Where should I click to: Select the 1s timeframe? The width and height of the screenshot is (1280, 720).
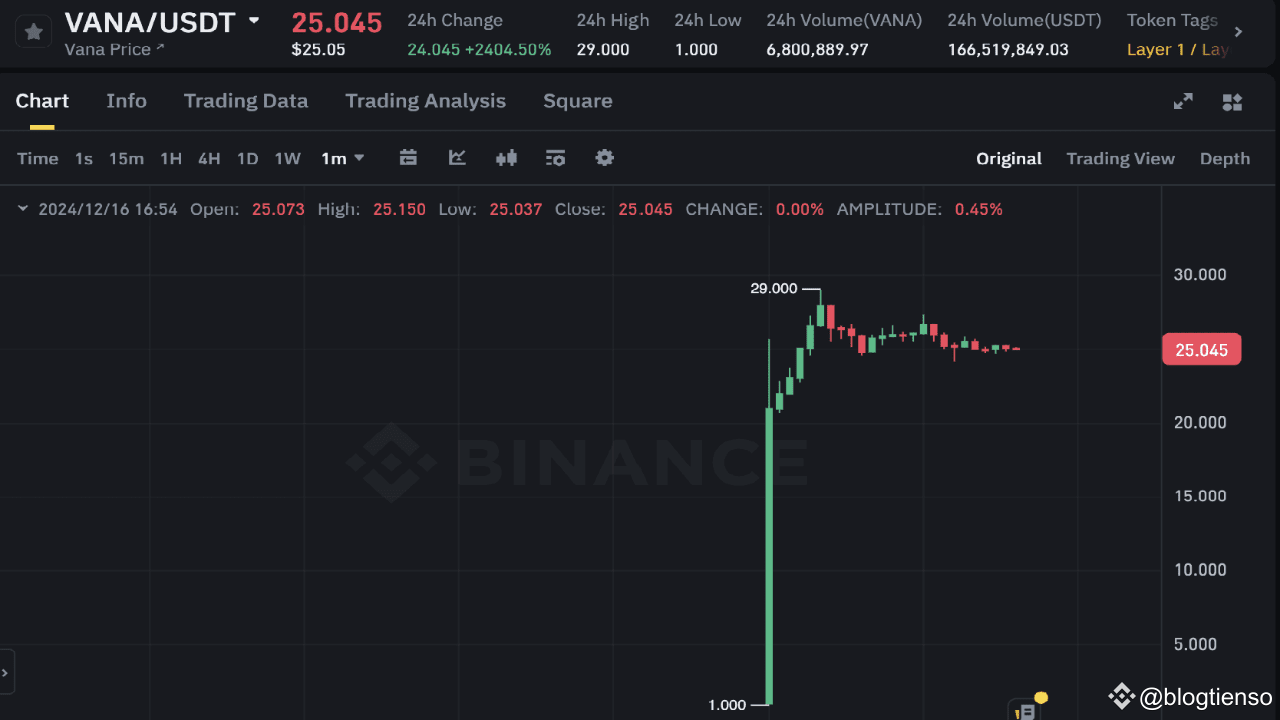pos(83,158)
